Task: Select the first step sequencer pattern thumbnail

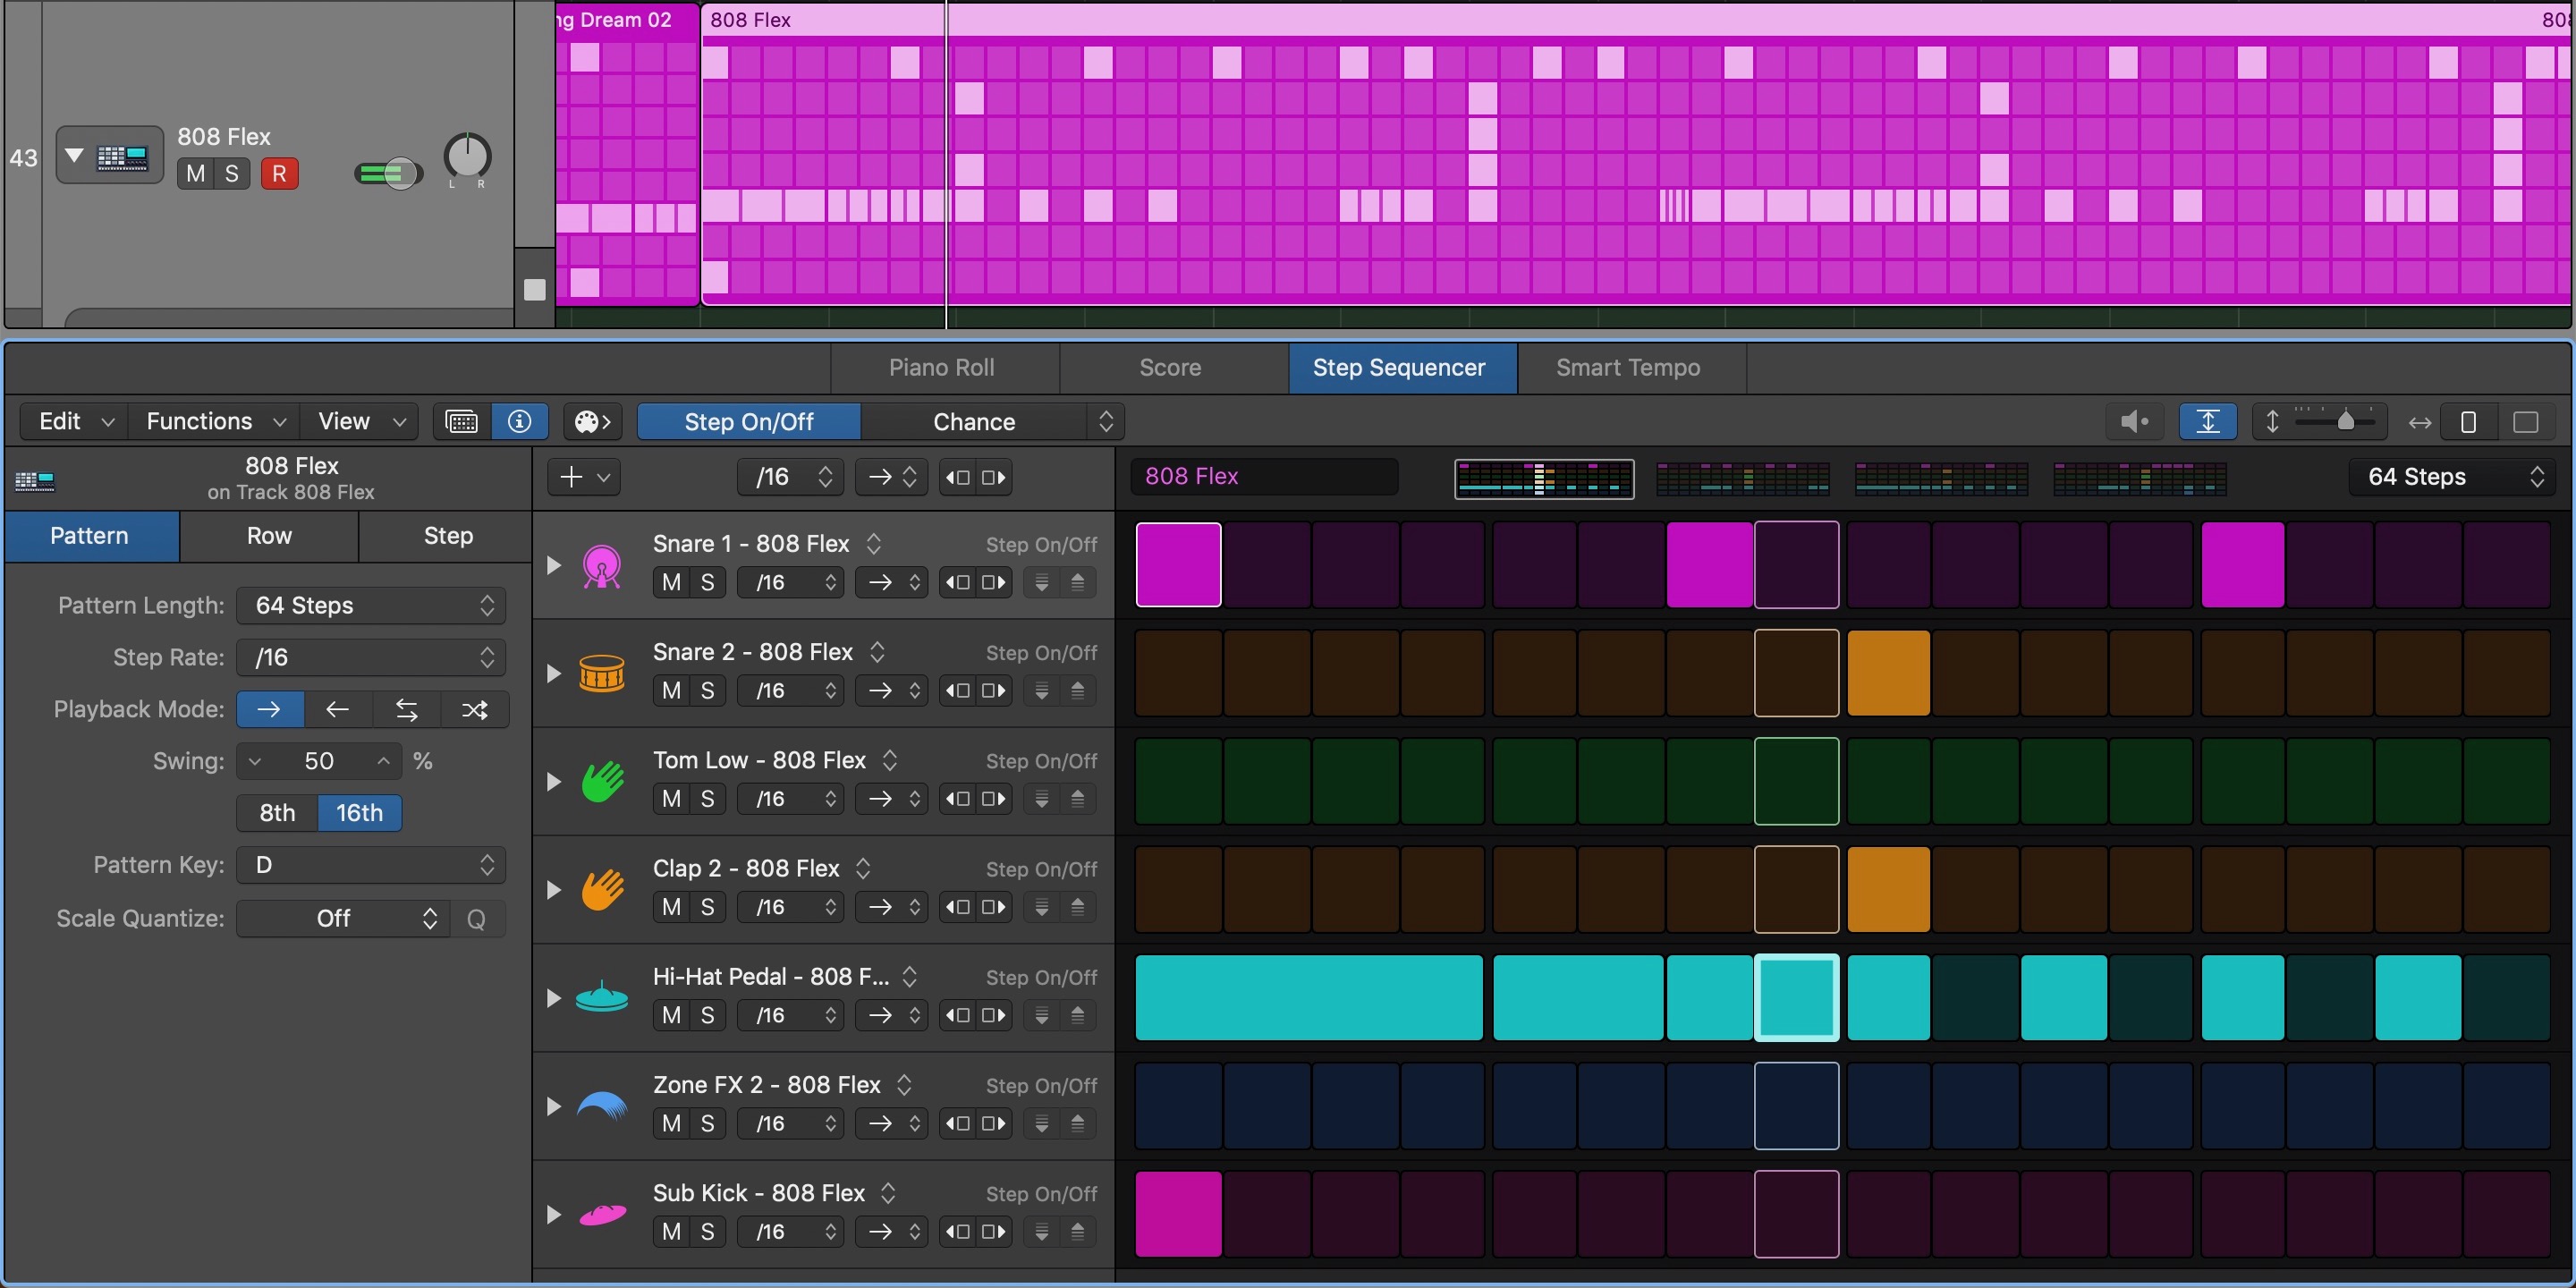Action: click(1542, 477)
